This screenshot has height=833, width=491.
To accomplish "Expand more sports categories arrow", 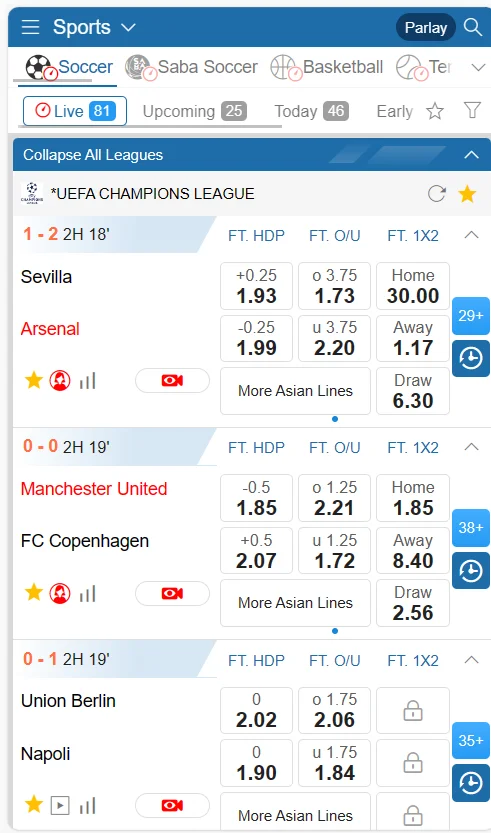I will (x=477, y=67).
